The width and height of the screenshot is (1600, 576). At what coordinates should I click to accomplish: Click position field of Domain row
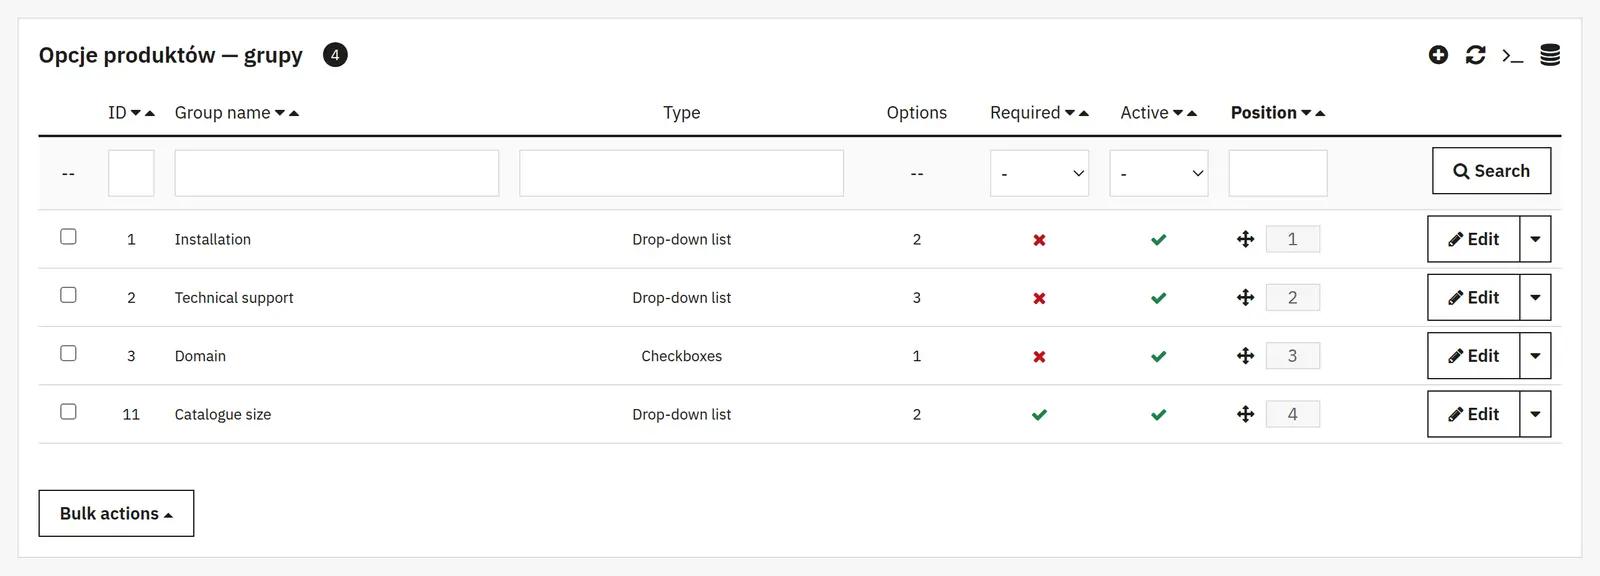tap(1292, 356)
